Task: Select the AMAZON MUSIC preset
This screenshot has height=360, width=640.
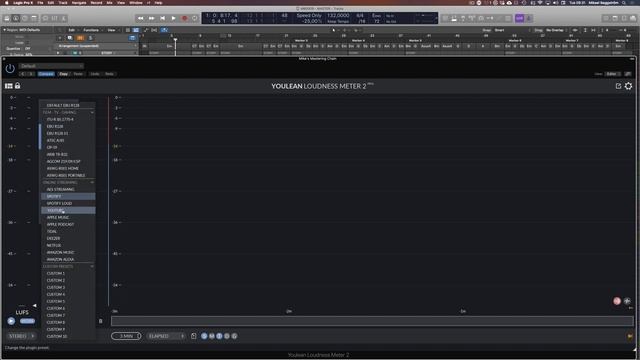Action: (68, 252)
